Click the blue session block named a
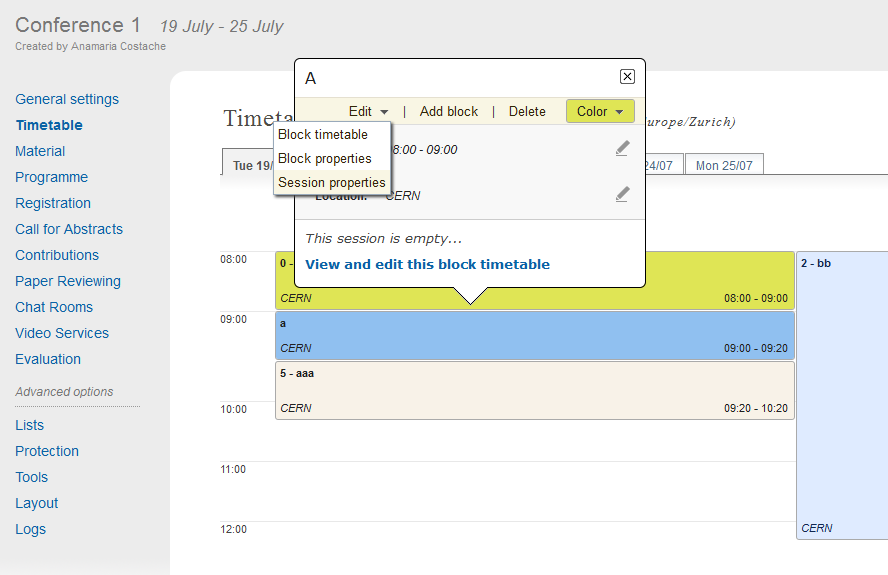This screenshot has height=575, width=888. tap(535, 335)
